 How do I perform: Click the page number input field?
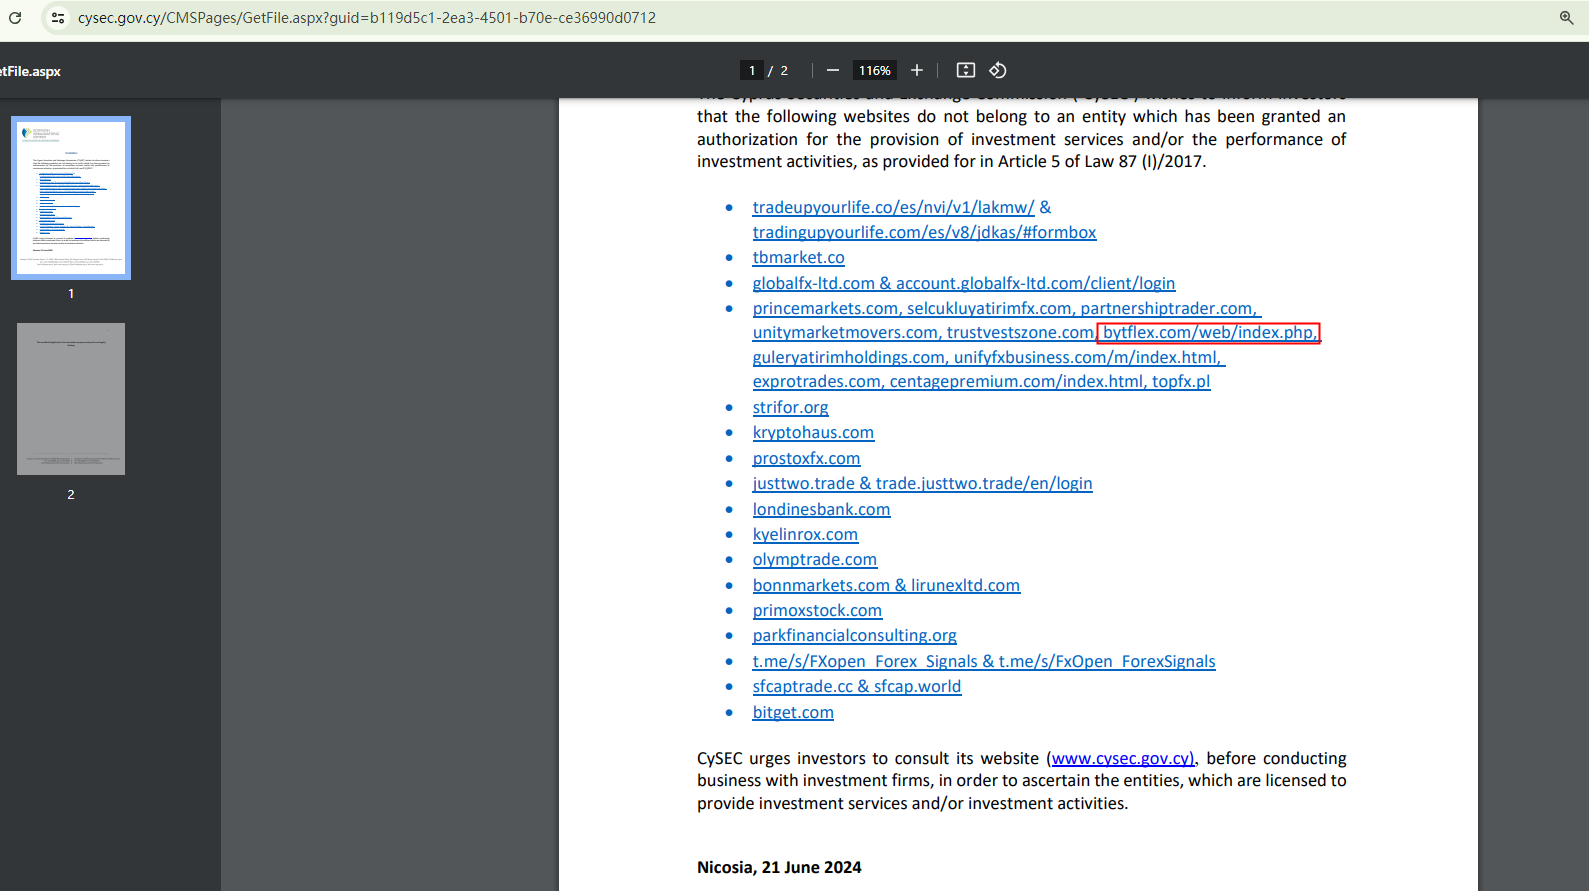(752, 70)
